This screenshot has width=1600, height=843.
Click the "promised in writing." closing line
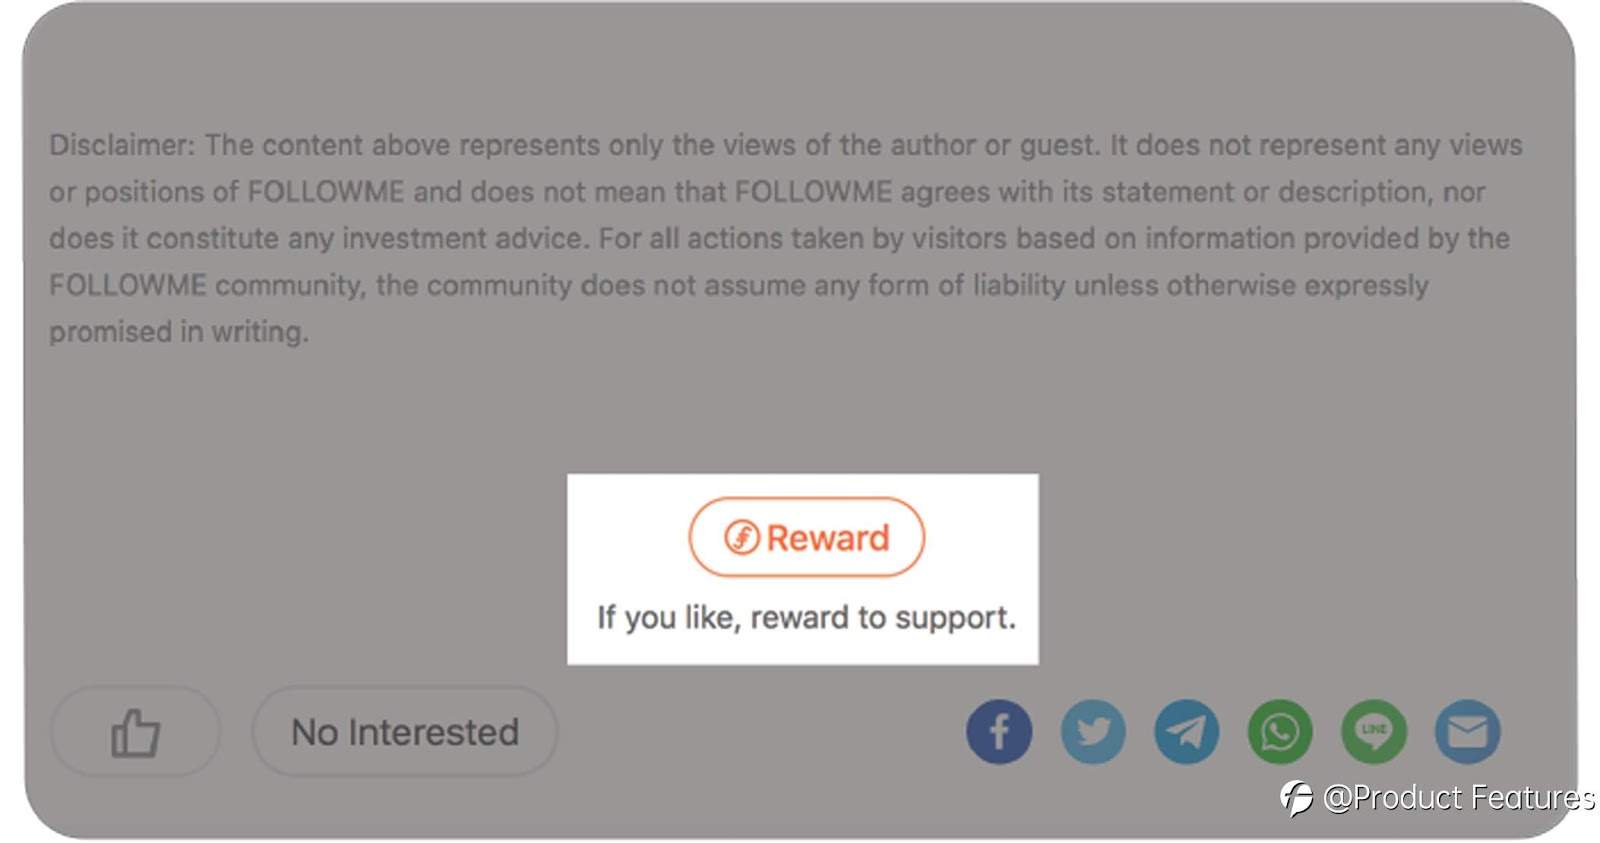[x=179, y=332]
